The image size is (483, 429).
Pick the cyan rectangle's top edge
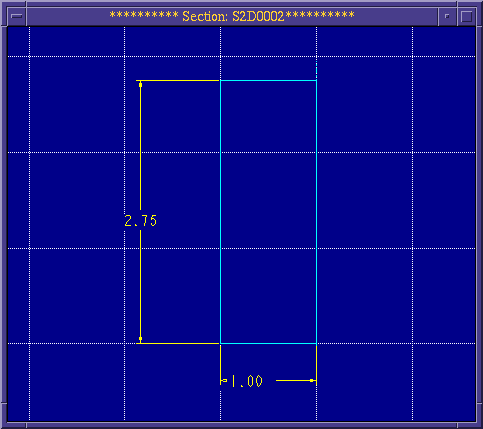pyautogui.click(x=268, y=80)
